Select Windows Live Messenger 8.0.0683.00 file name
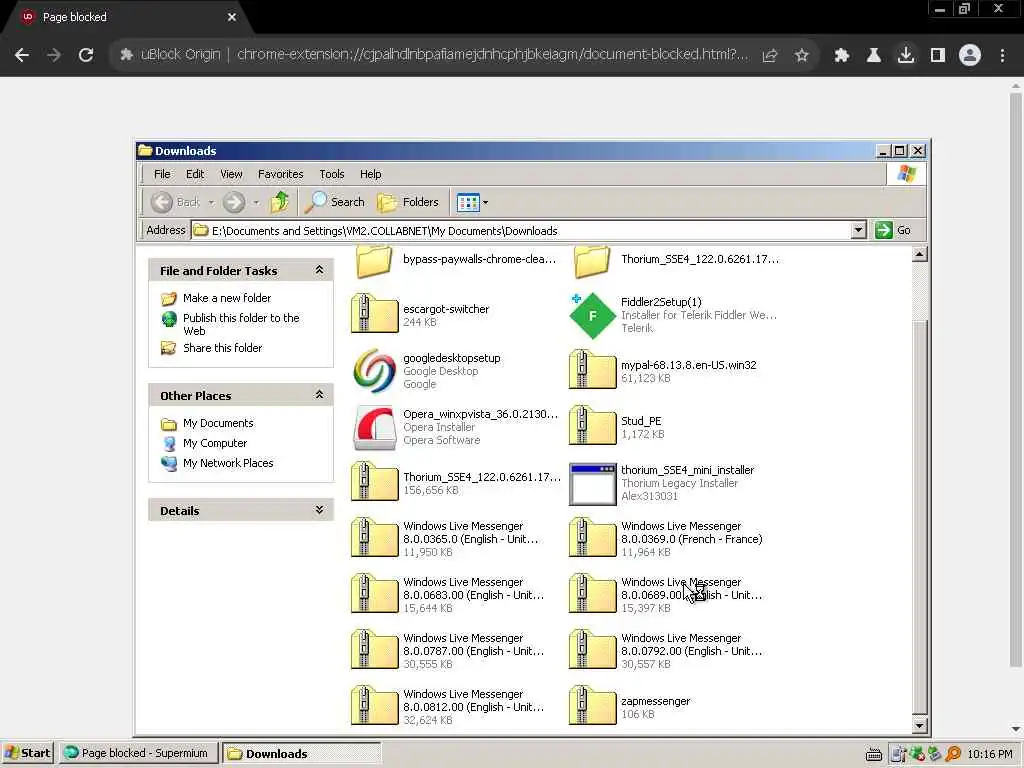 tap(473, 588)
